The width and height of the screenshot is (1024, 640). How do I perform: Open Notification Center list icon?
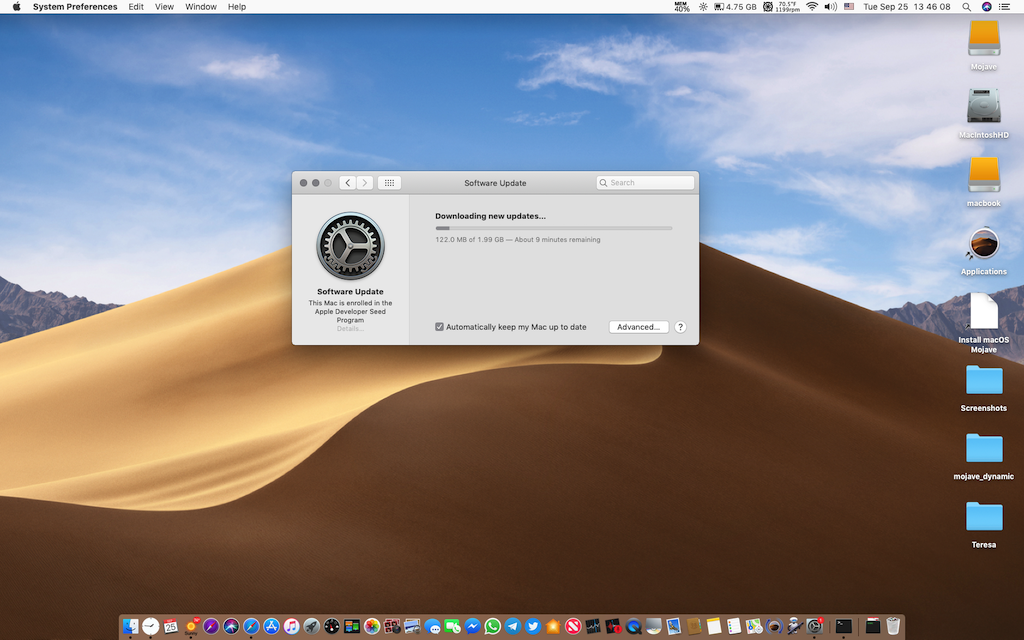pos(1004,7)
